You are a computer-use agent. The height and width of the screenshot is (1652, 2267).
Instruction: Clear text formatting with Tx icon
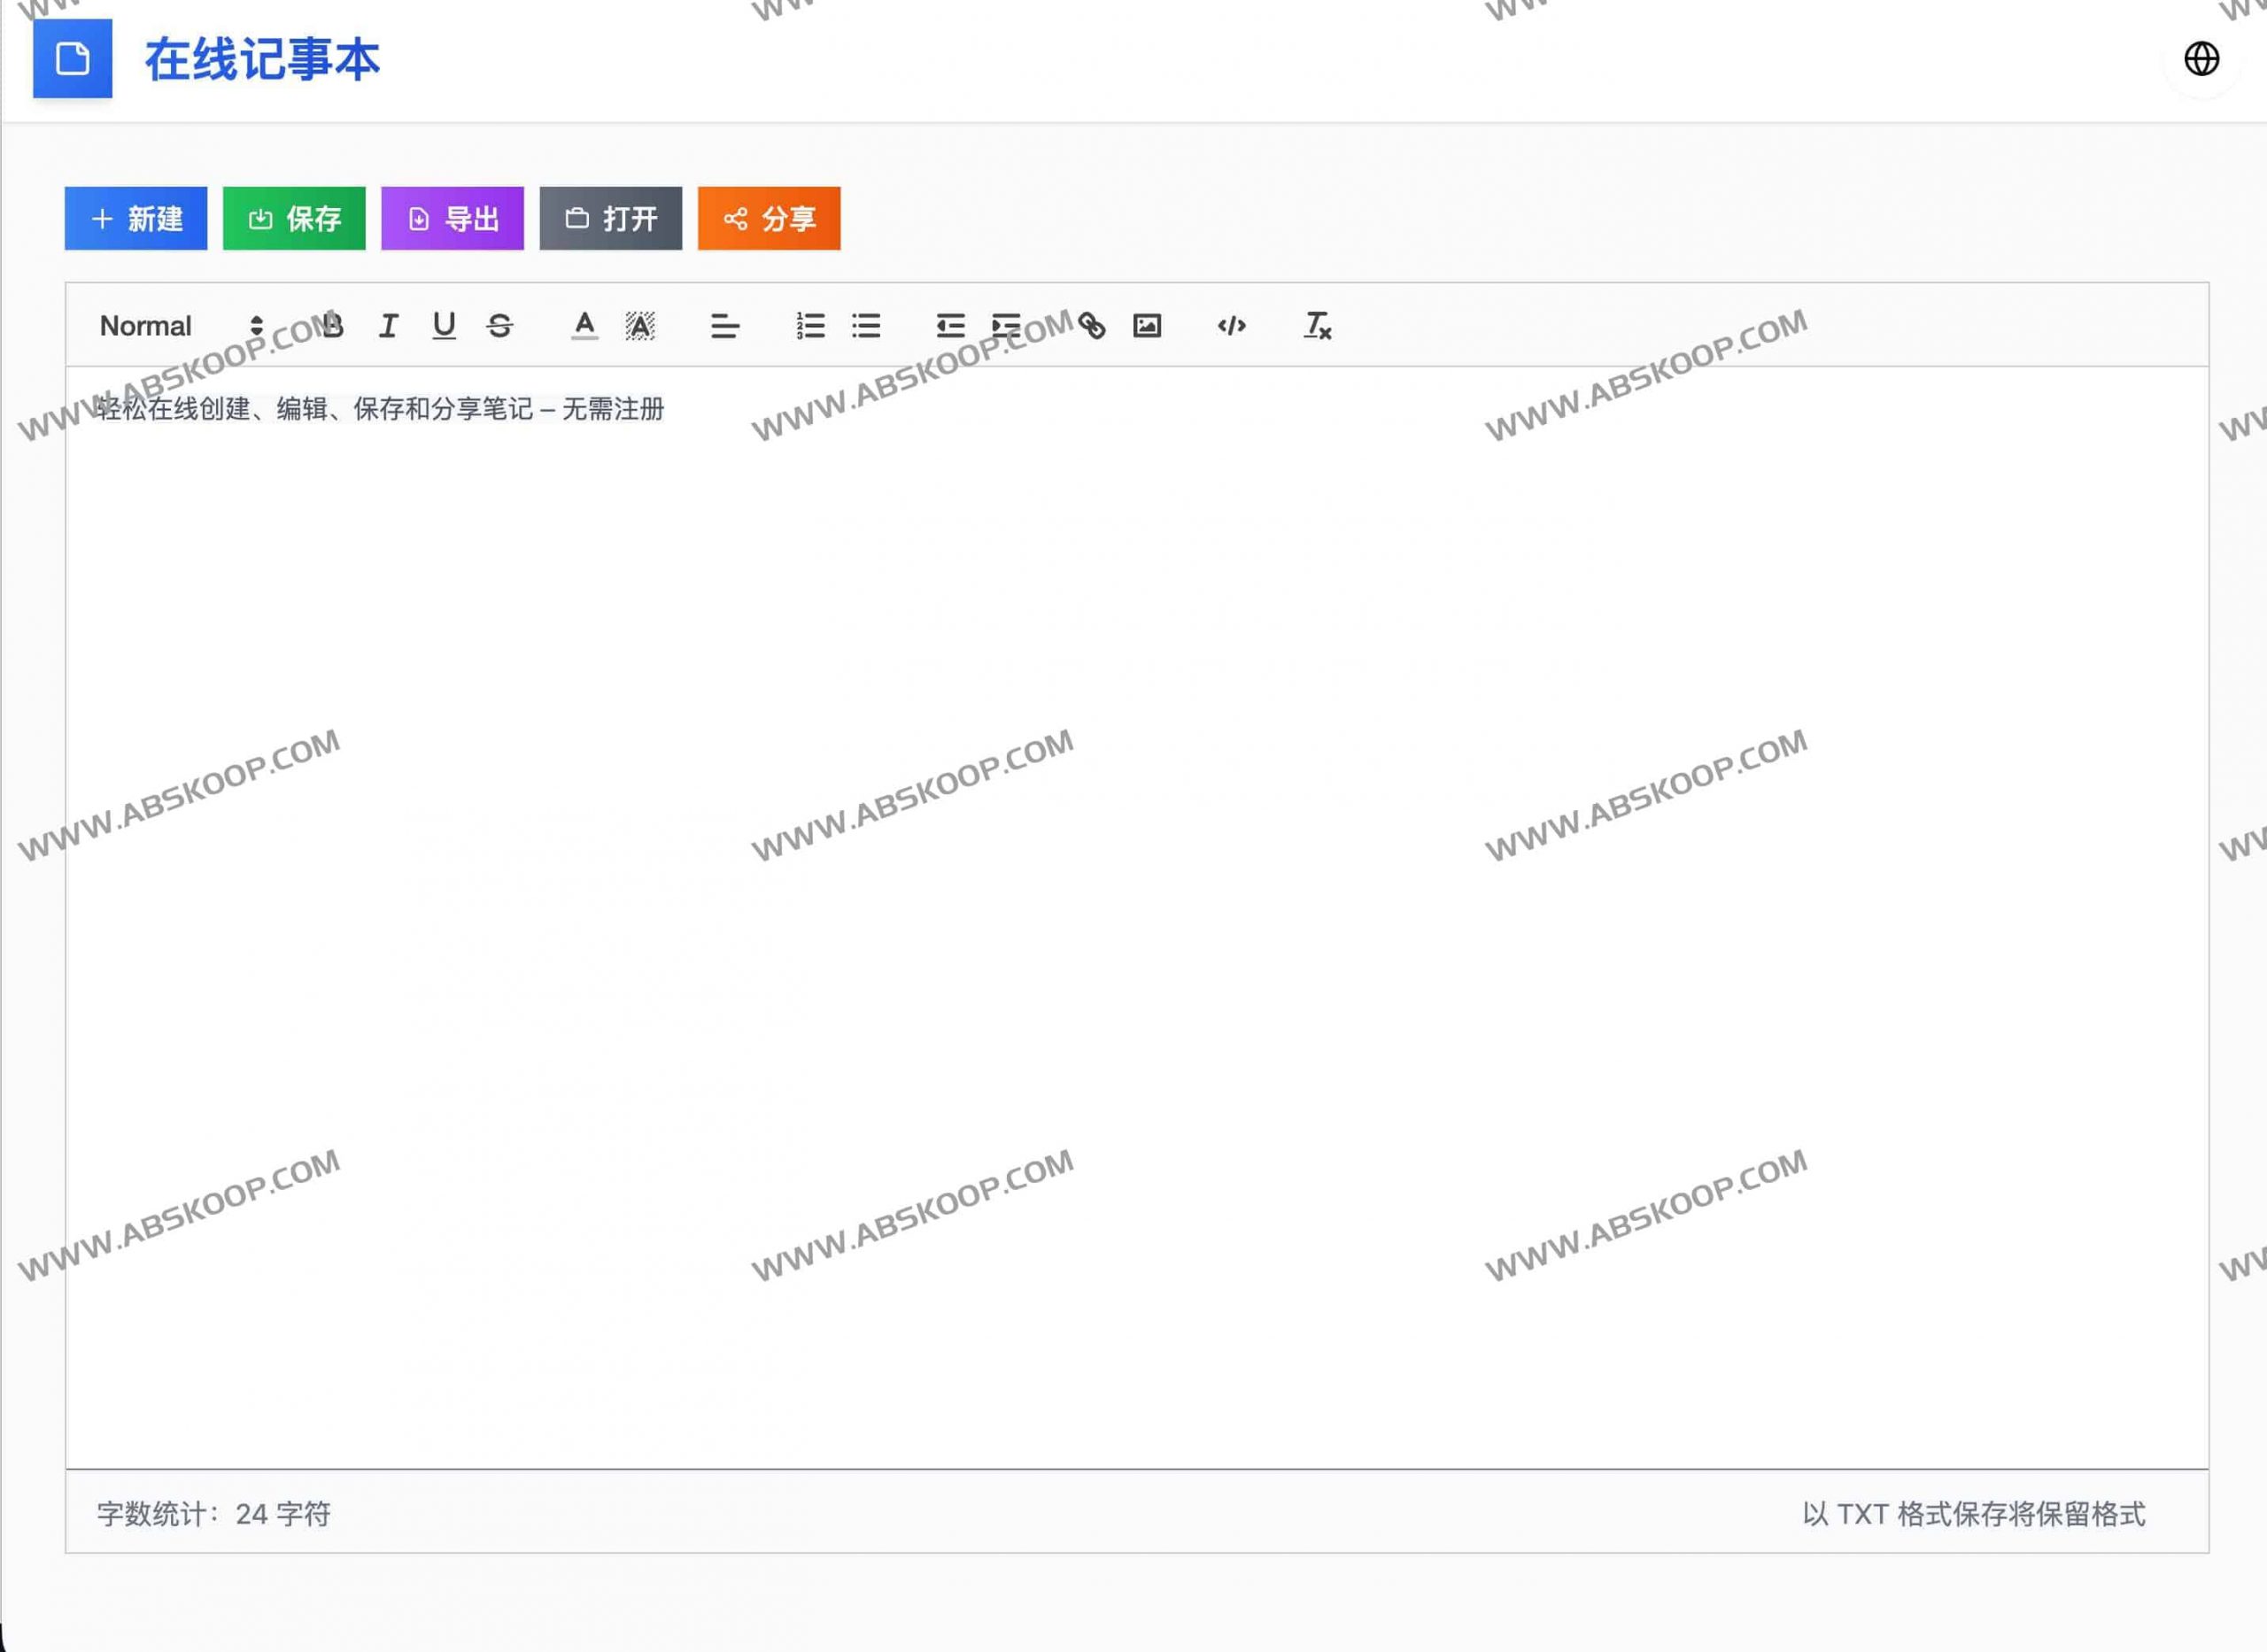tap(1317, 326)
